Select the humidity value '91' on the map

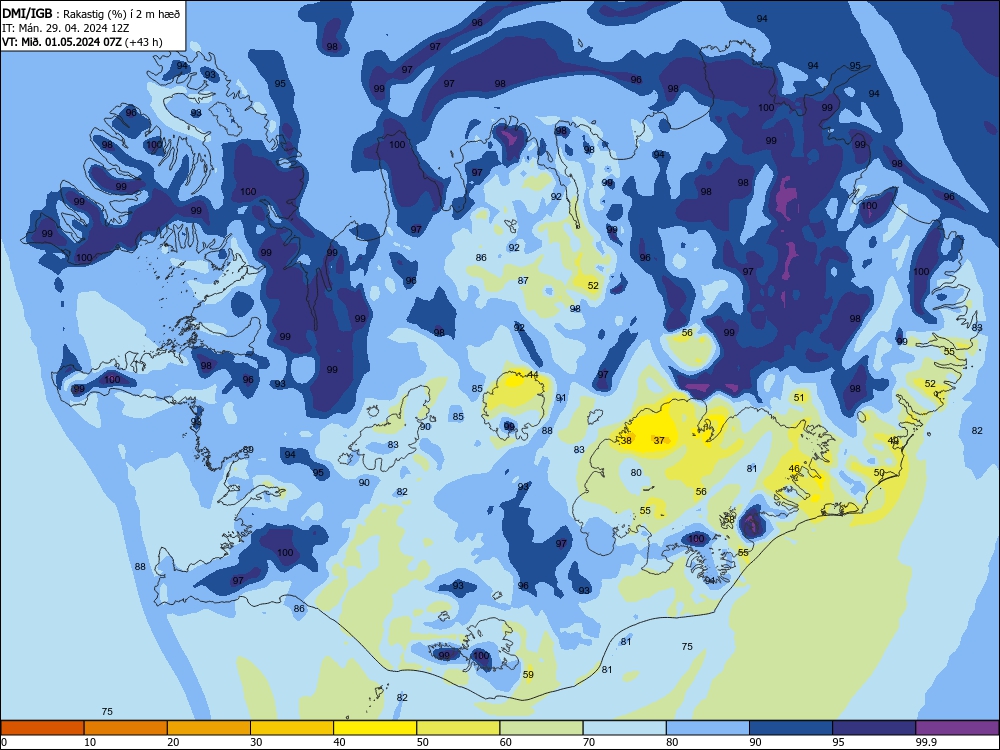point(561,397)
